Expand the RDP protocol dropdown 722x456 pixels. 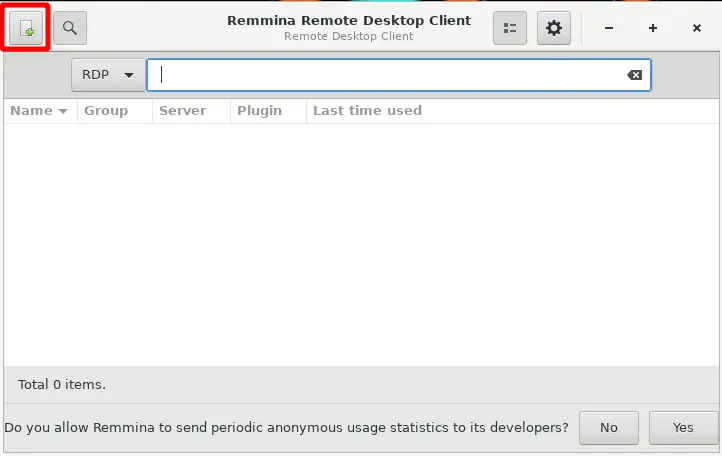pyautogui.click(x=107, y=75)
